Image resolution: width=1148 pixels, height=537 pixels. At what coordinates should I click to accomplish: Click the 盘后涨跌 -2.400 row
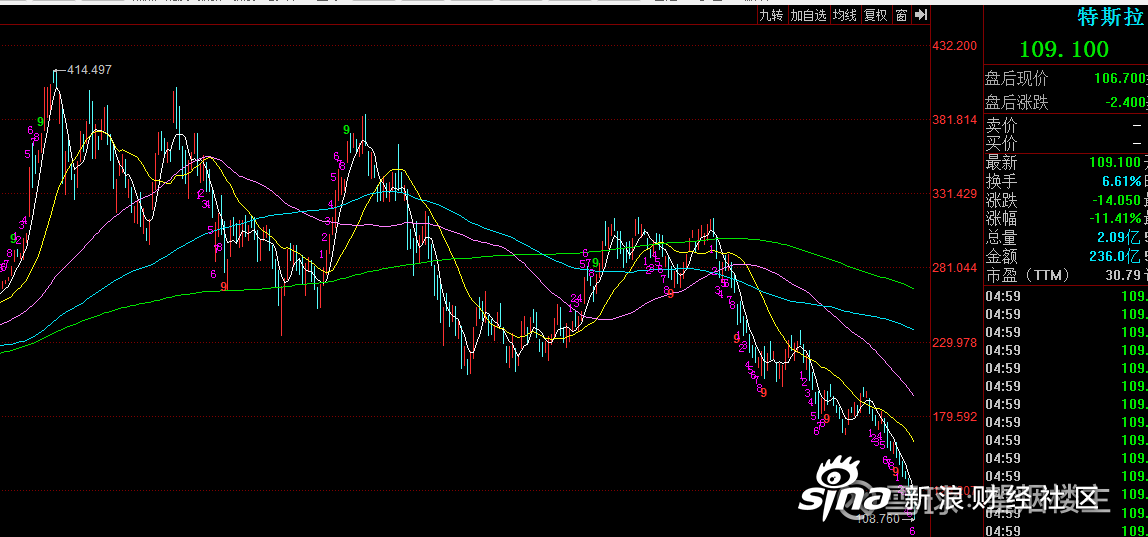pos(1066,103)
